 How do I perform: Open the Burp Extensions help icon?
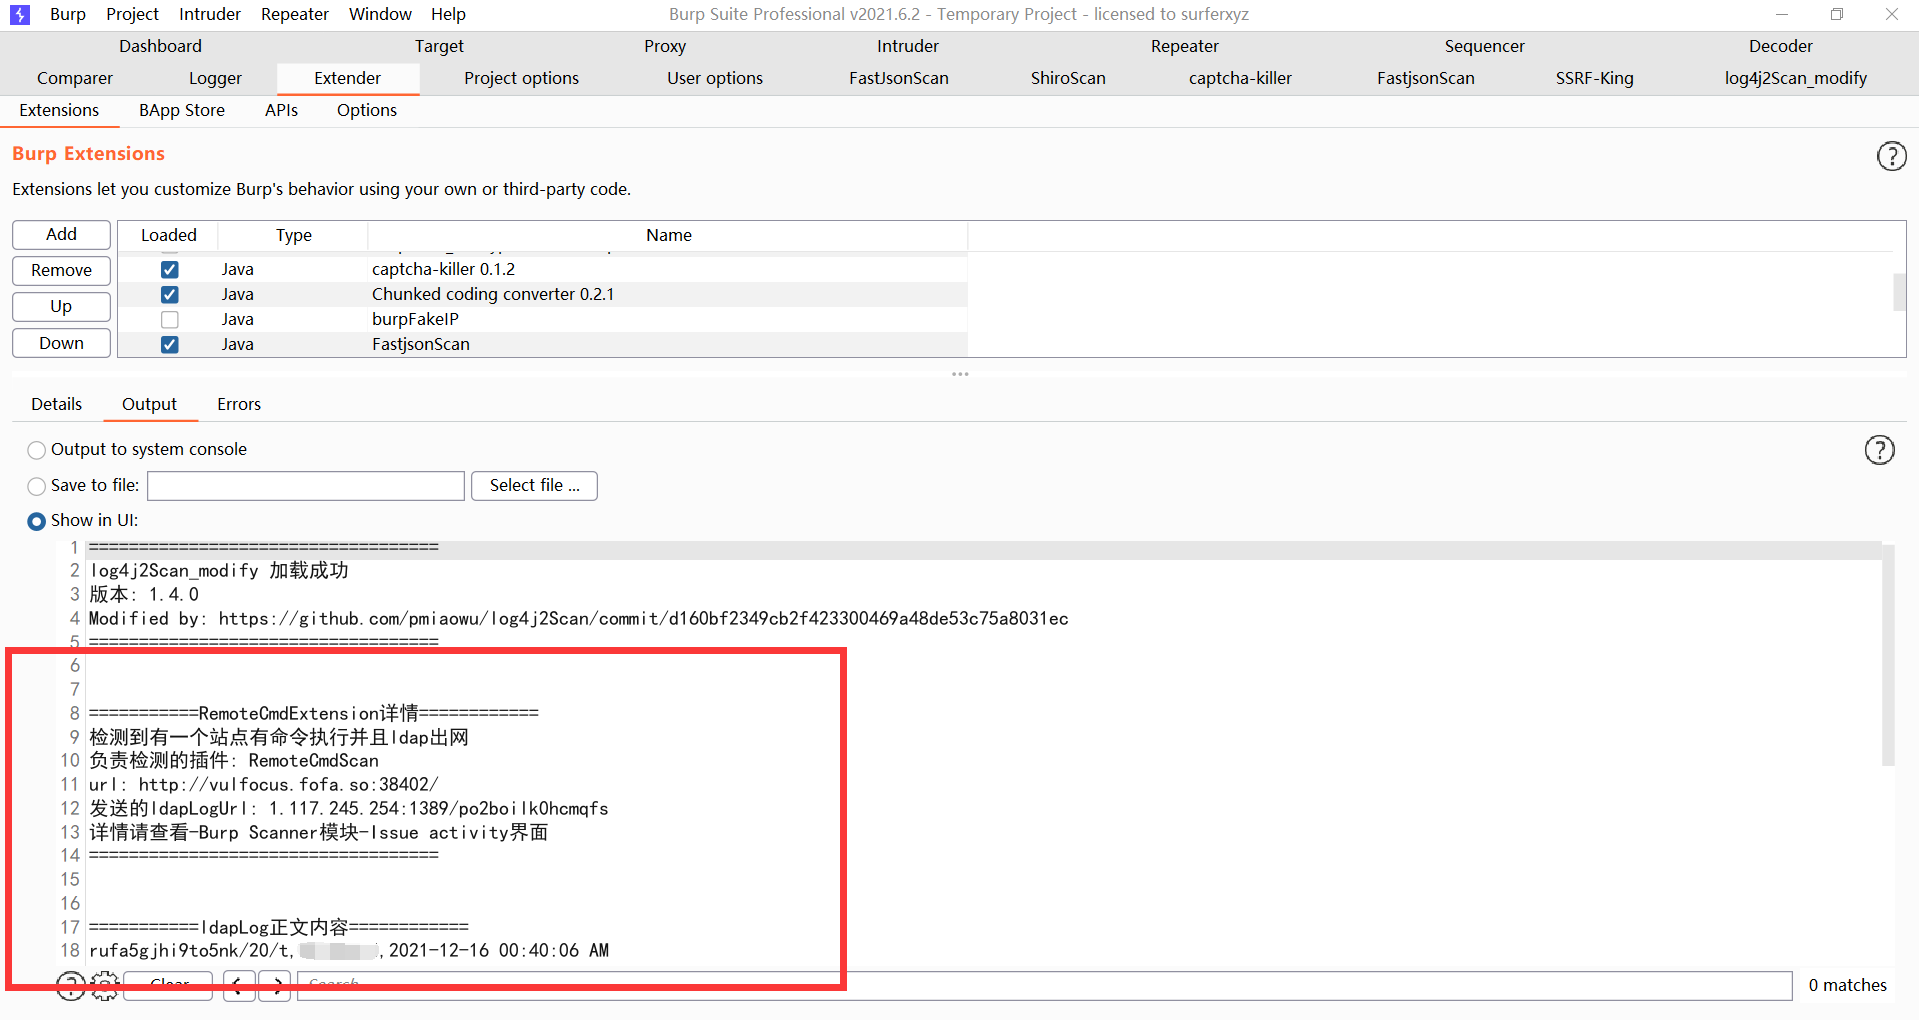click(1891, 156)
